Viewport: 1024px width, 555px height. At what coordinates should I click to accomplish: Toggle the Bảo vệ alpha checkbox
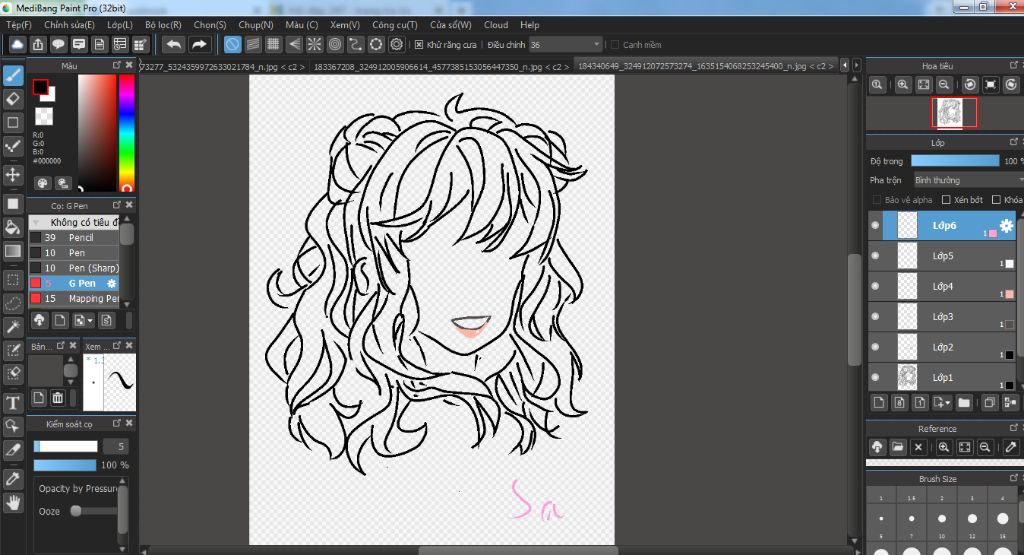point(876,200)
